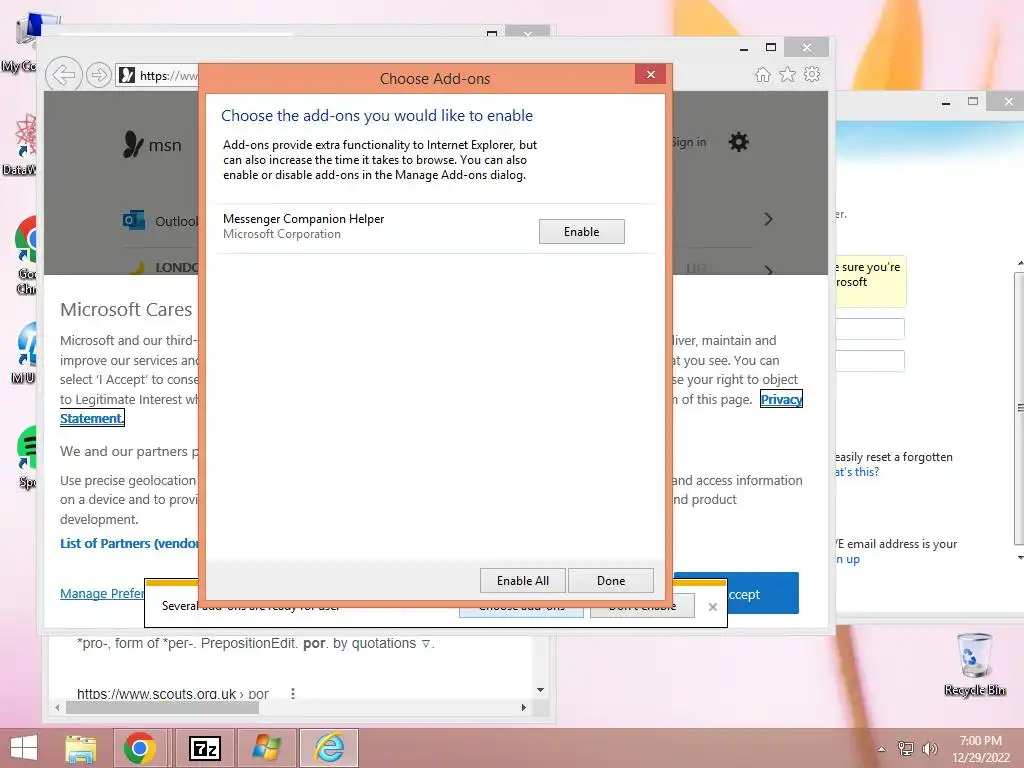
Task: Click the msn butterfly logo
Action: pos(133,144)
